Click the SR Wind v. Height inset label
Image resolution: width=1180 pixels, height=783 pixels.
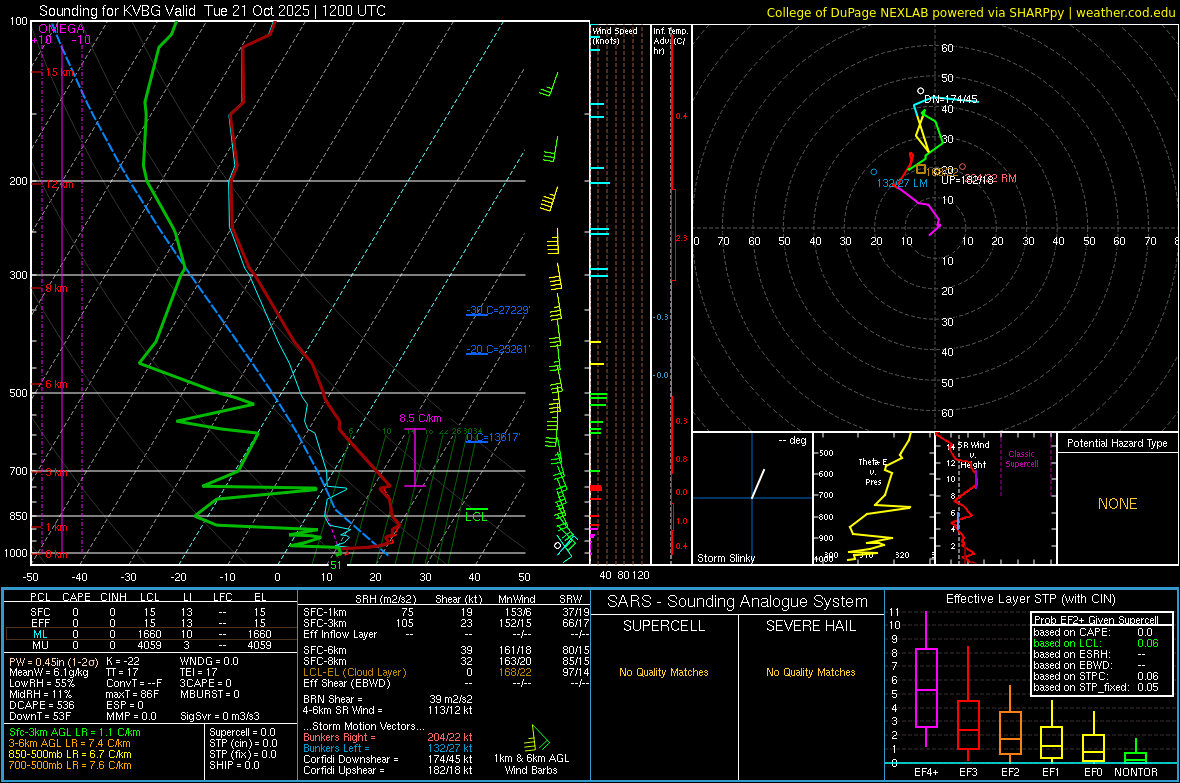(x=973, y=455)
